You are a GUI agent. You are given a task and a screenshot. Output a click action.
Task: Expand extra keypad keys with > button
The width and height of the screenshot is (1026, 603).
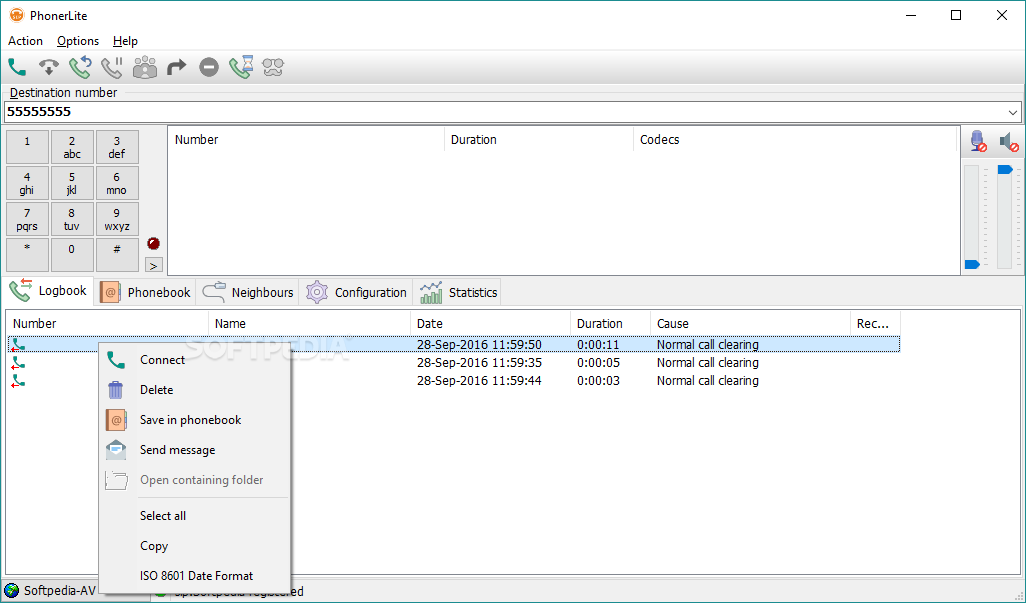coord(153,266)
